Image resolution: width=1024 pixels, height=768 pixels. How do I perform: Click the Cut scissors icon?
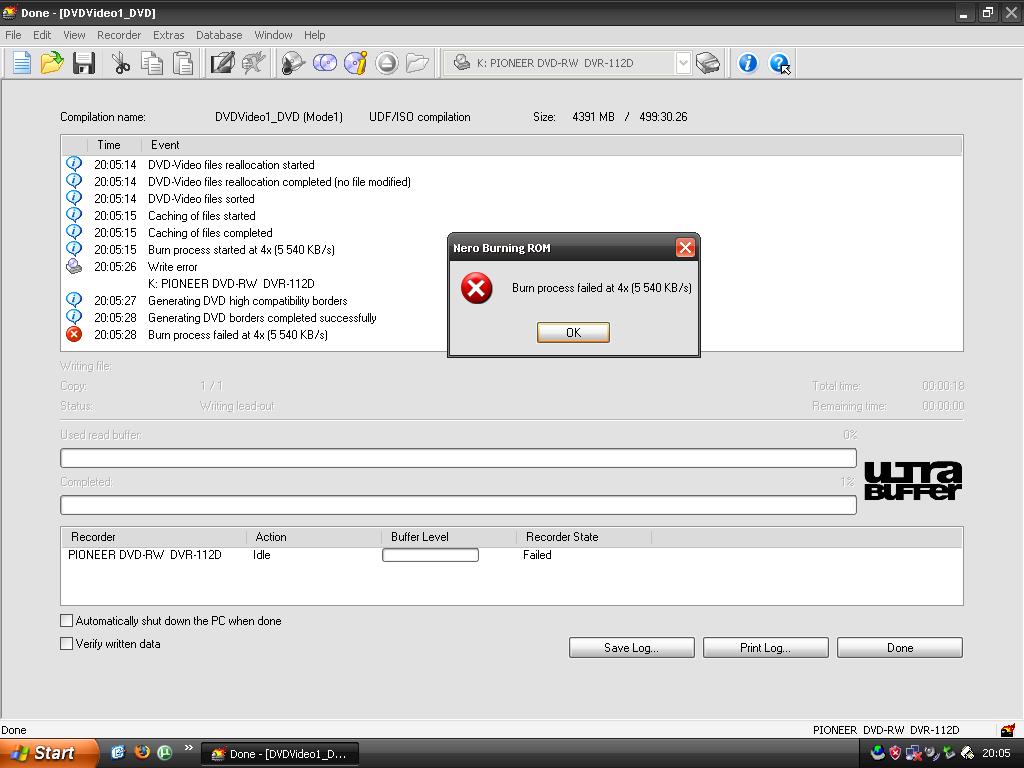tap(121, 63)
